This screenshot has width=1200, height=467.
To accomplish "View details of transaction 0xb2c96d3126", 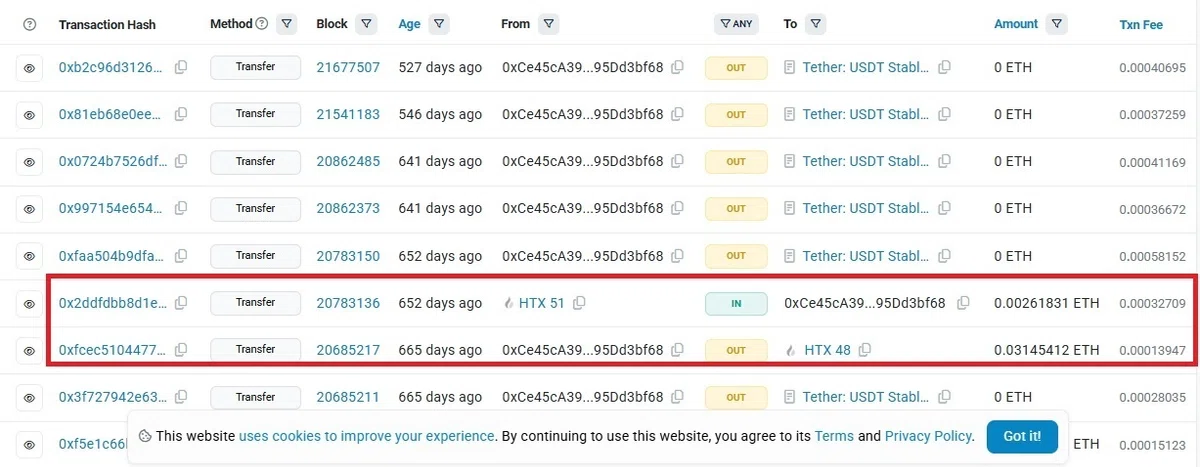I will pyautogui.click(x=29, y=68).
